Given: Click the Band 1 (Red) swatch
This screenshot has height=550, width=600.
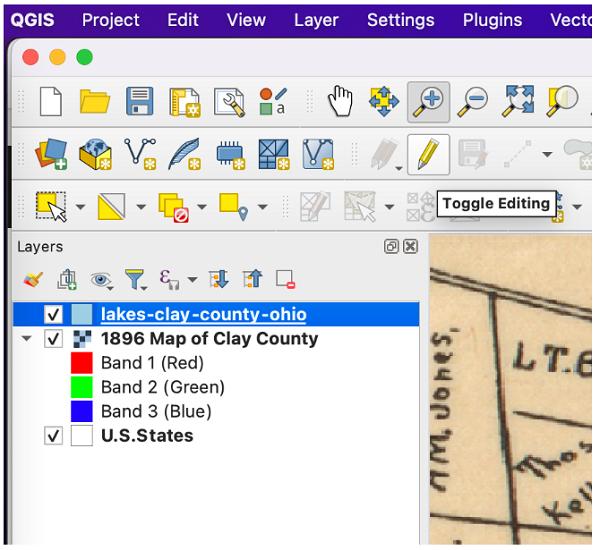Looking at the screenshot, I should click(82, 363).
